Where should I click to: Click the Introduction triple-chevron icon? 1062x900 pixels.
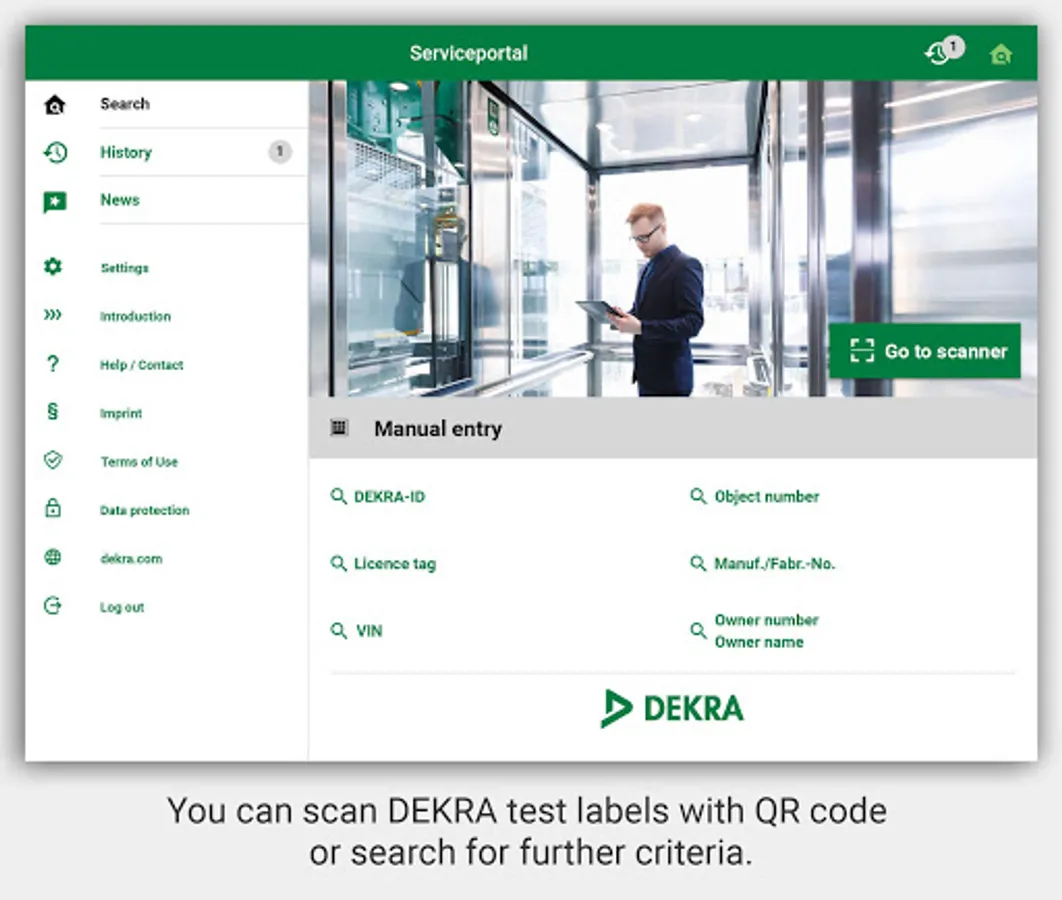53,315
